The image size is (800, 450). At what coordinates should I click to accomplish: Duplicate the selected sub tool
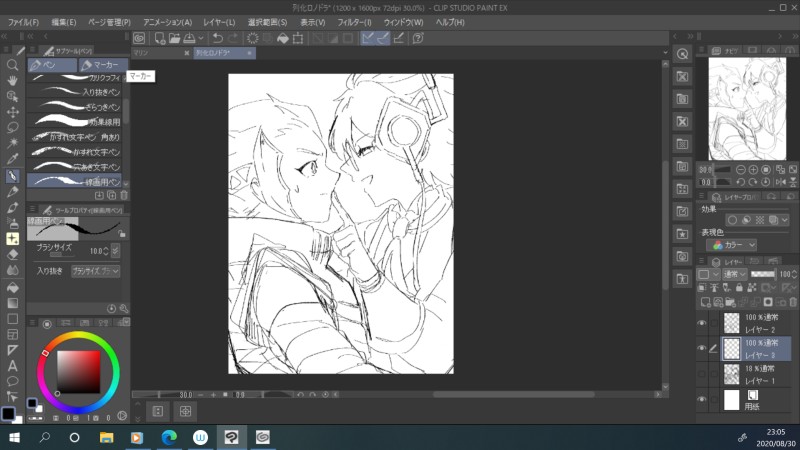click(x=112, y=195)
